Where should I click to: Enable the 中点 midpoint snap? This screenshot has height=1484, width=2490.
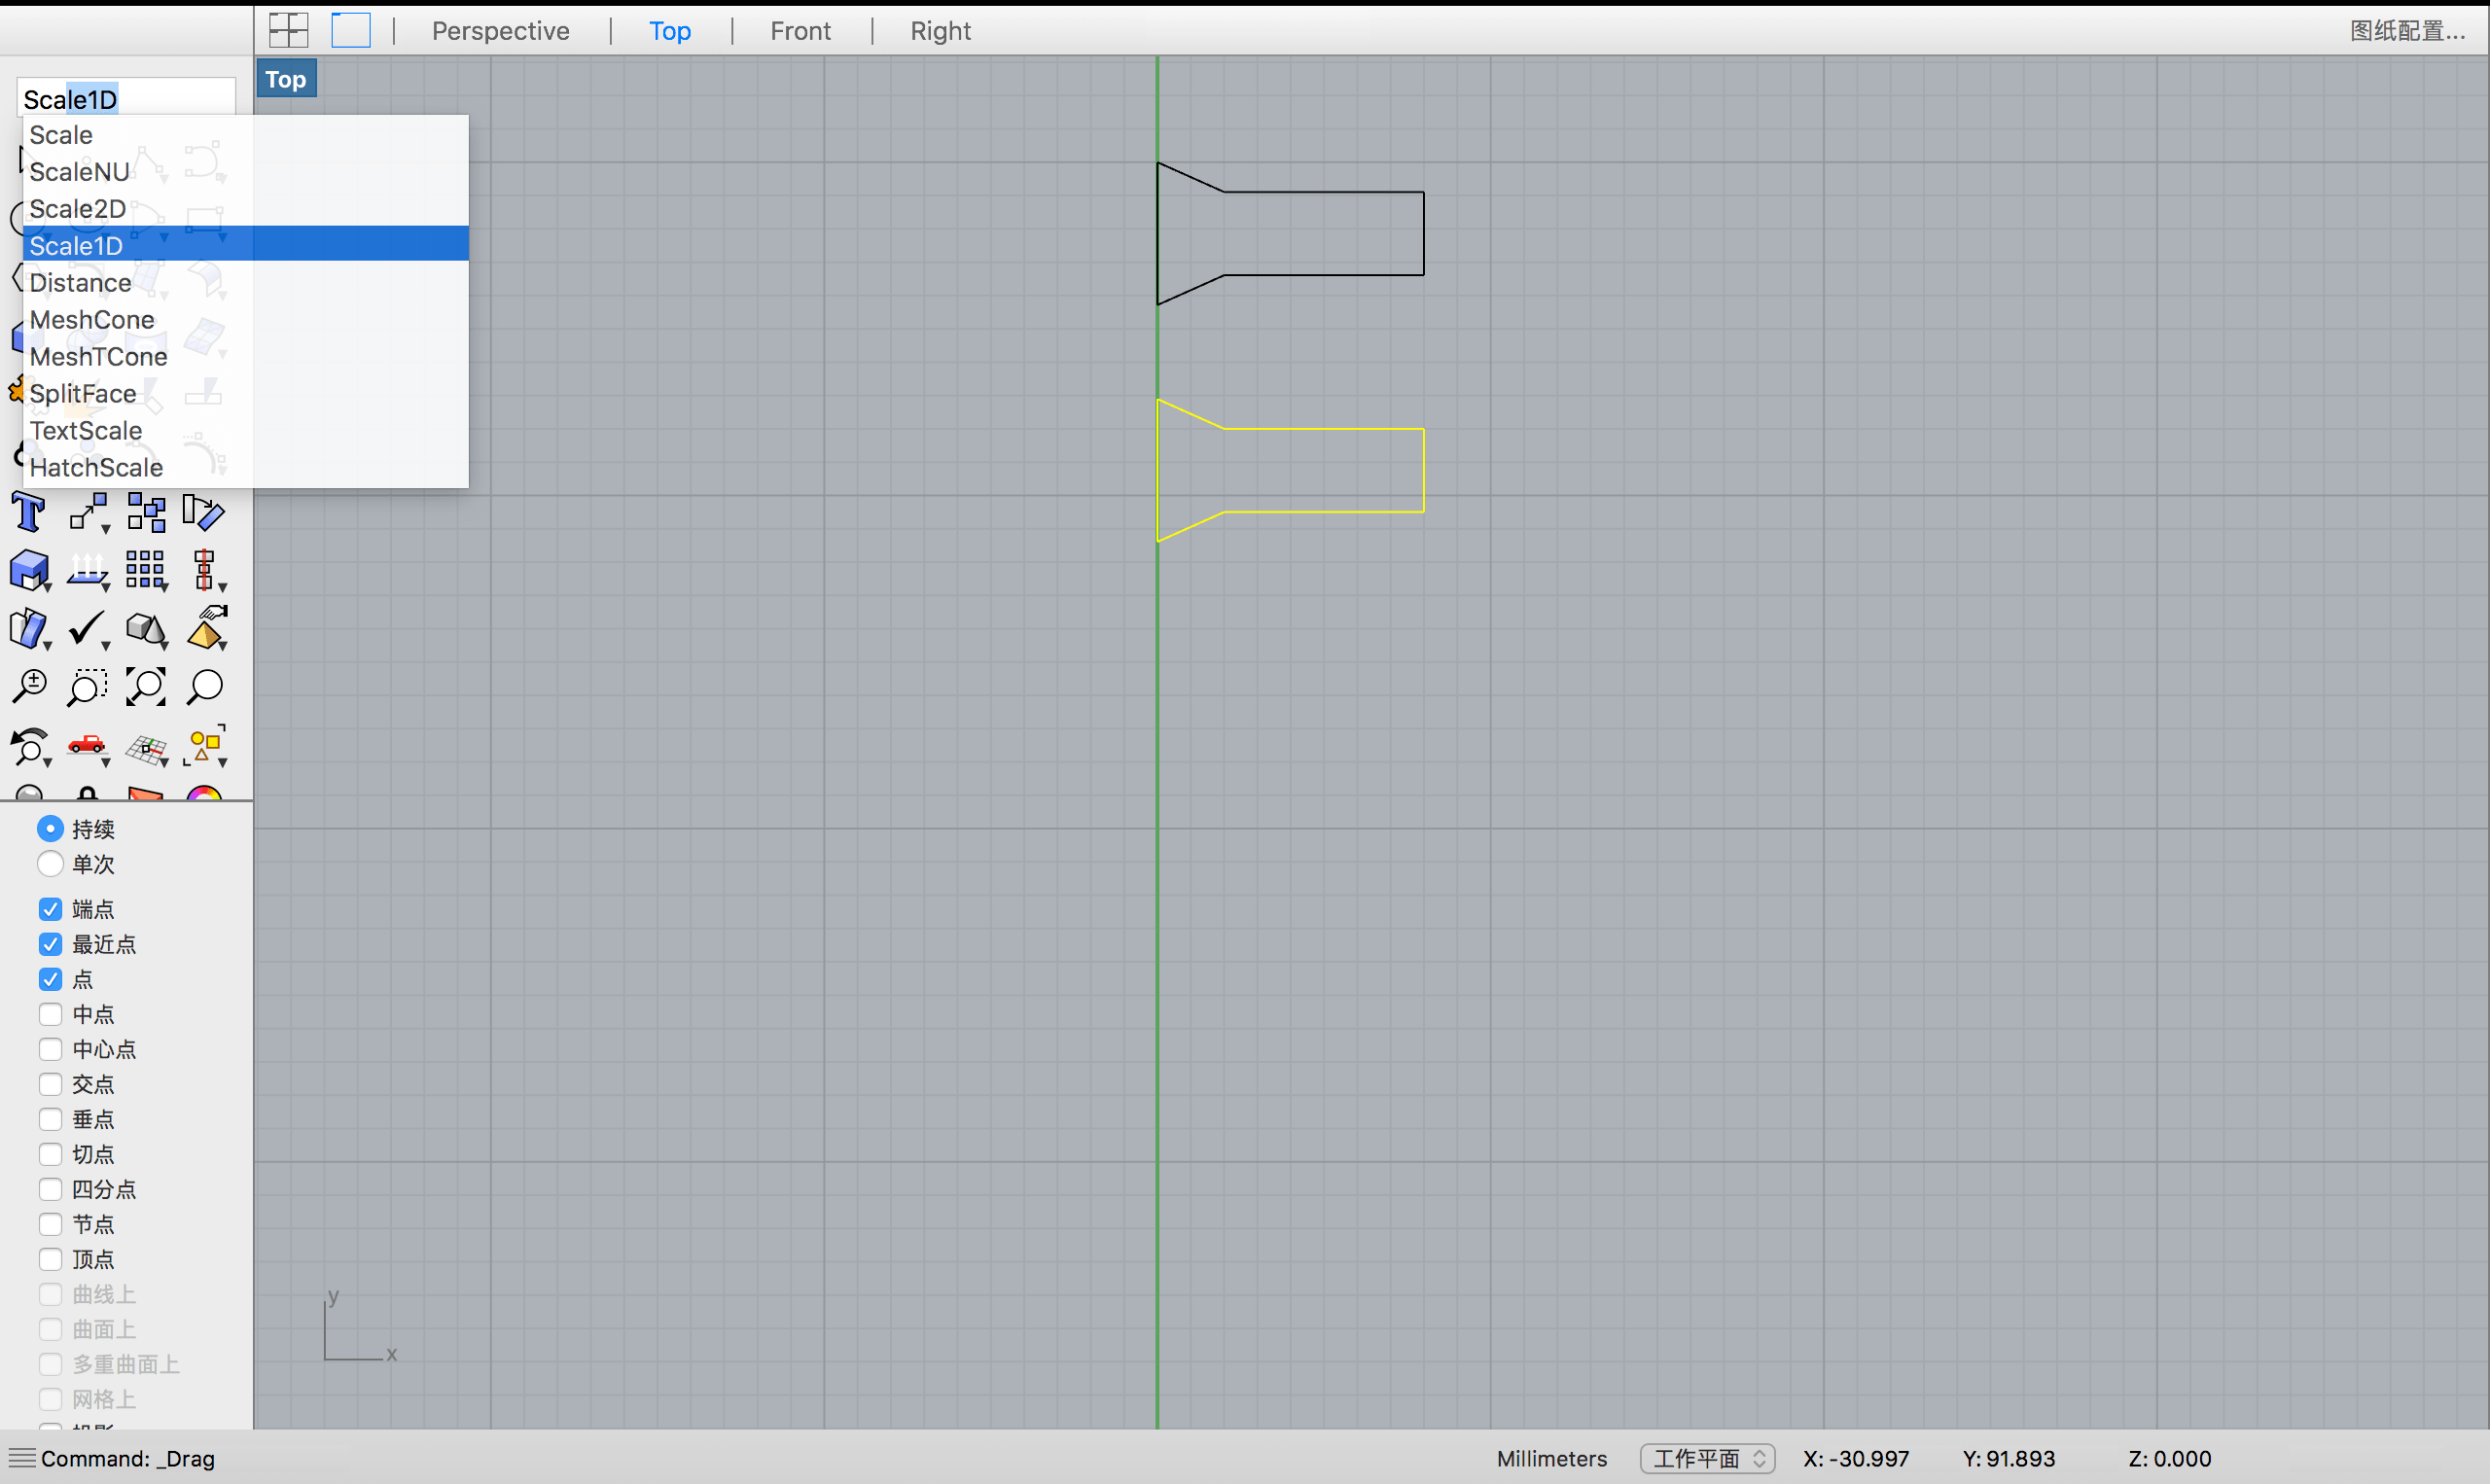[x=50, y=1014]
